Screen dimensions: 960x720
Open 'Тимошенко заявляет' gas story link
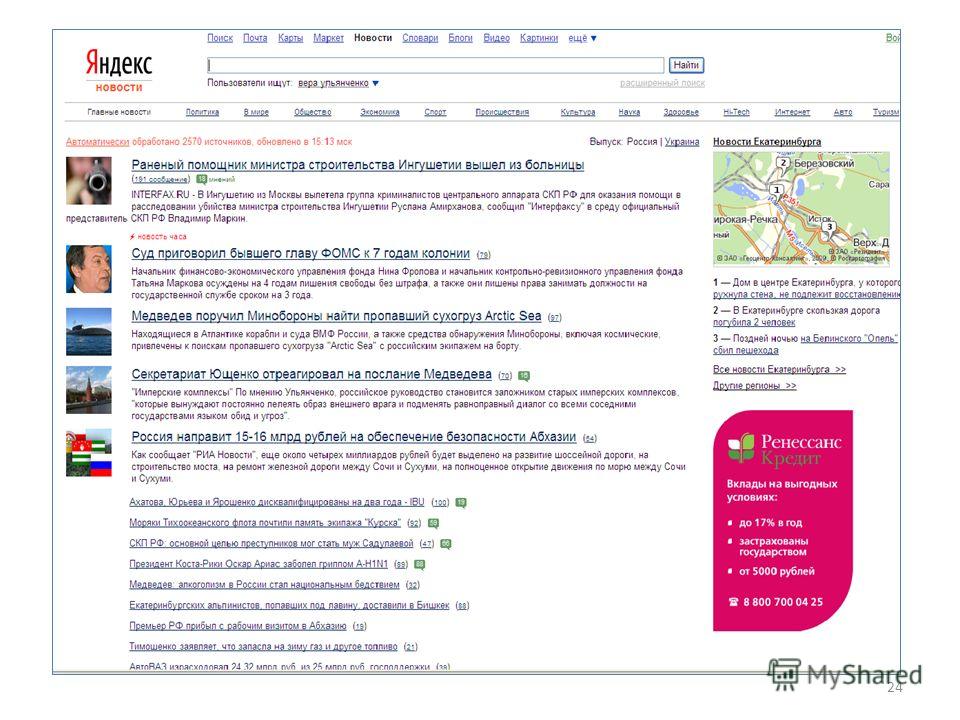point(263,647)
